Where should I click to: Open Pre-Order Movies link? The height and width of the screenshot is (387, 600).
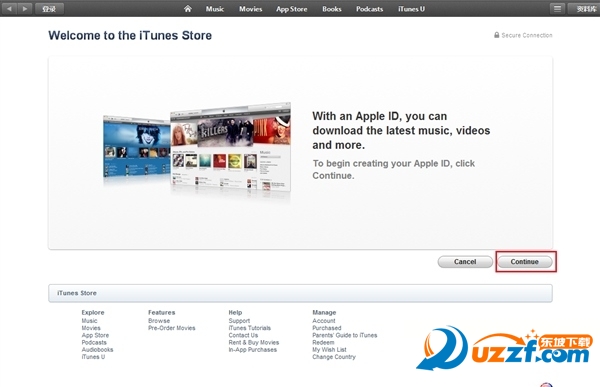point(171,328)
